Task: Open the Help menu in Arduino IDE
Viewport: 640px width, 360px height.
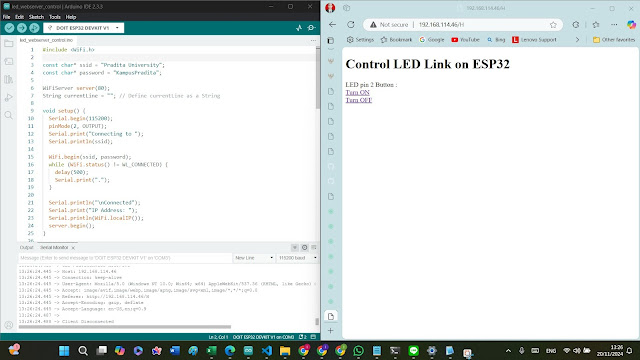Action: pos(71,17)
